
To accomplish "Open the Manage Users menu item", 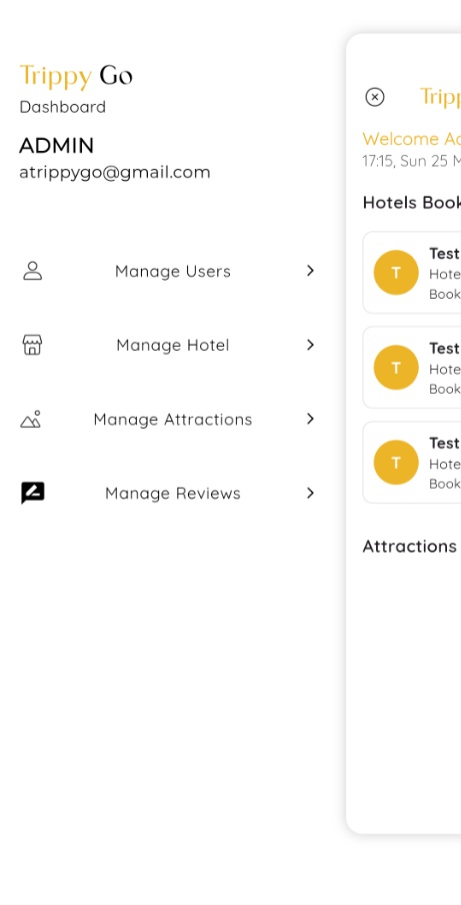I will point(168,271).
